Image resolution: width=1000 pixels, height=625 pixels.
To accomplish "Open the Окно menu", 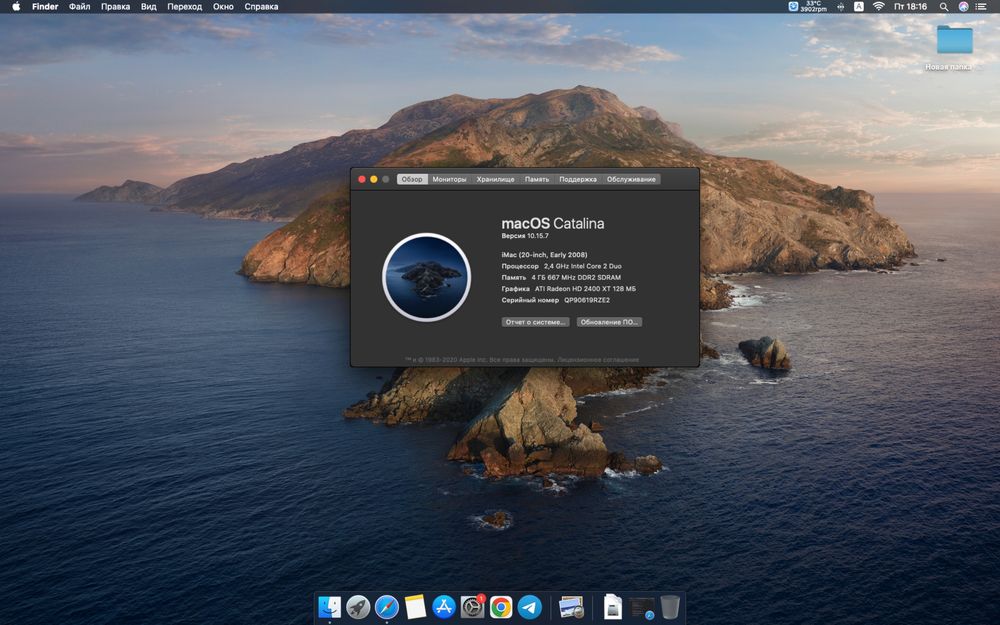I will 223,6.
